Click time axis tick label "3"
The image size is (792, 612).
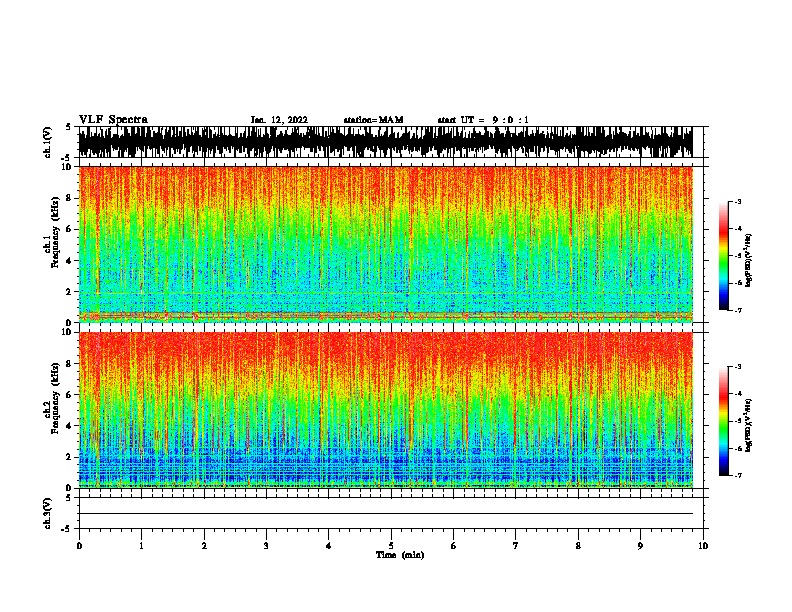266,546
